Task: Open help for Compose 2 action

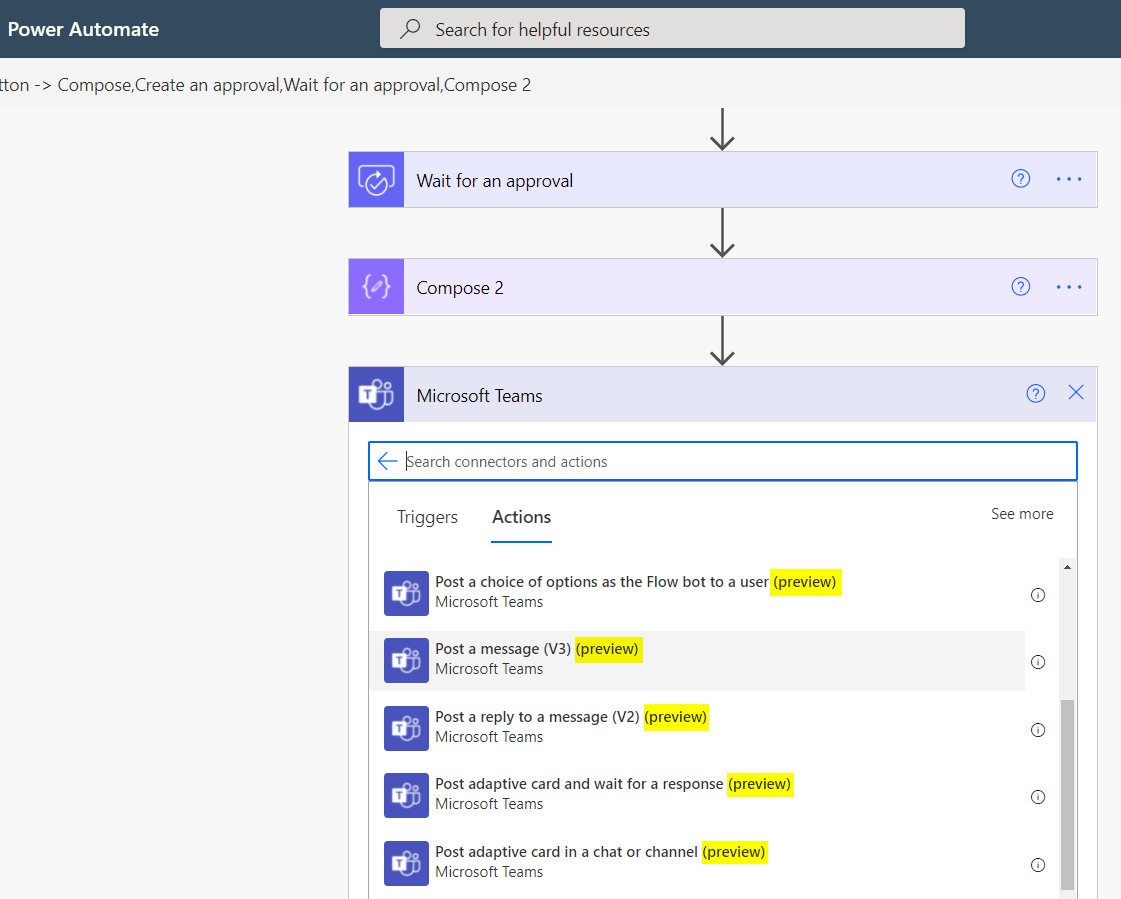Action: 1020,287
